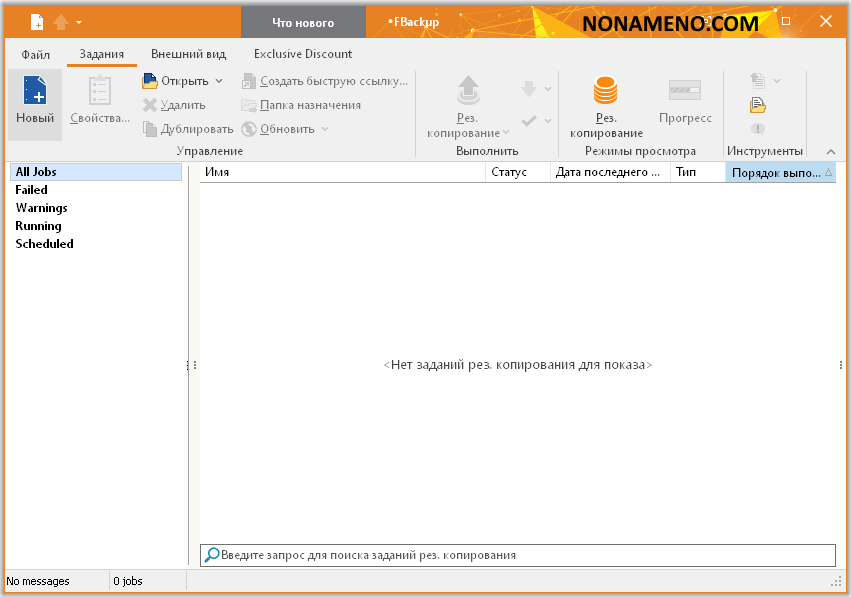Click the New job icon (Новый)
Image resolution: width=851 pixels, height=597 pixels.
[35, 92]
